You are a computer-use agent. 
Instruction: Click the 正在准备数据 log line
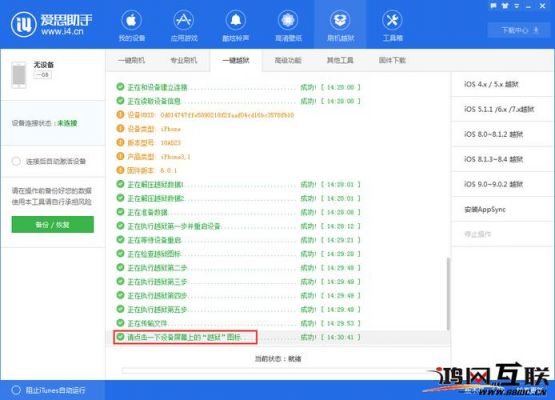click(238, 212)
